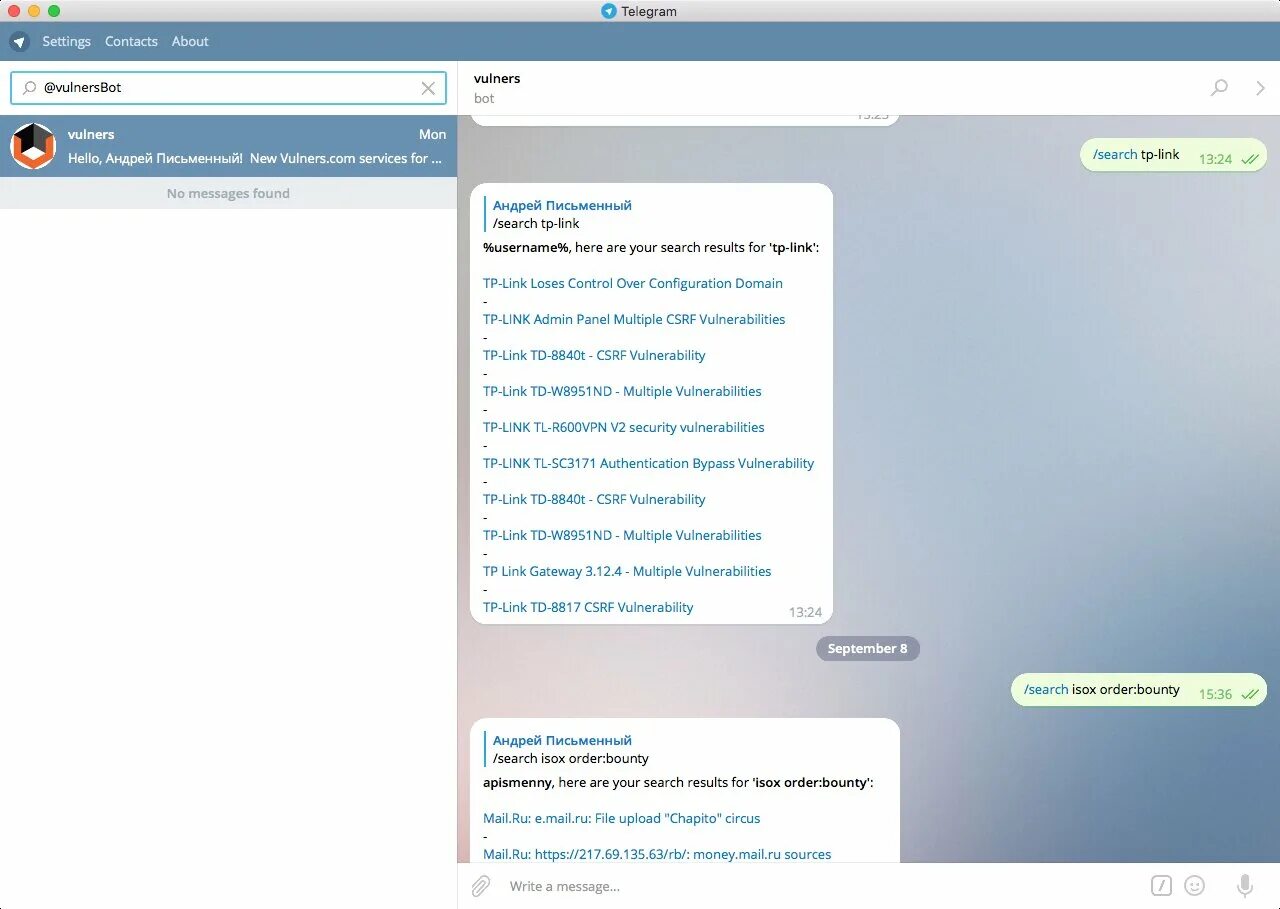This screenshot has height=909, width=1280.
Task: Click the 13:24 timestamp on the tp-link results
Action: tap(805, 612)
